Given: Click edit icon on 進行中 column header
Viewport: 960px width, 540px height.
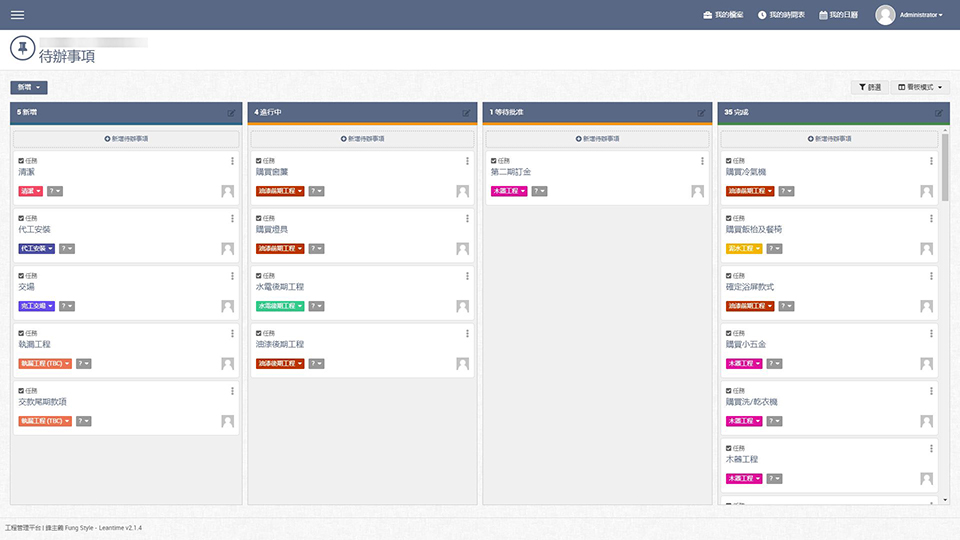Looking at the screenshot, I should click(466, 113).
